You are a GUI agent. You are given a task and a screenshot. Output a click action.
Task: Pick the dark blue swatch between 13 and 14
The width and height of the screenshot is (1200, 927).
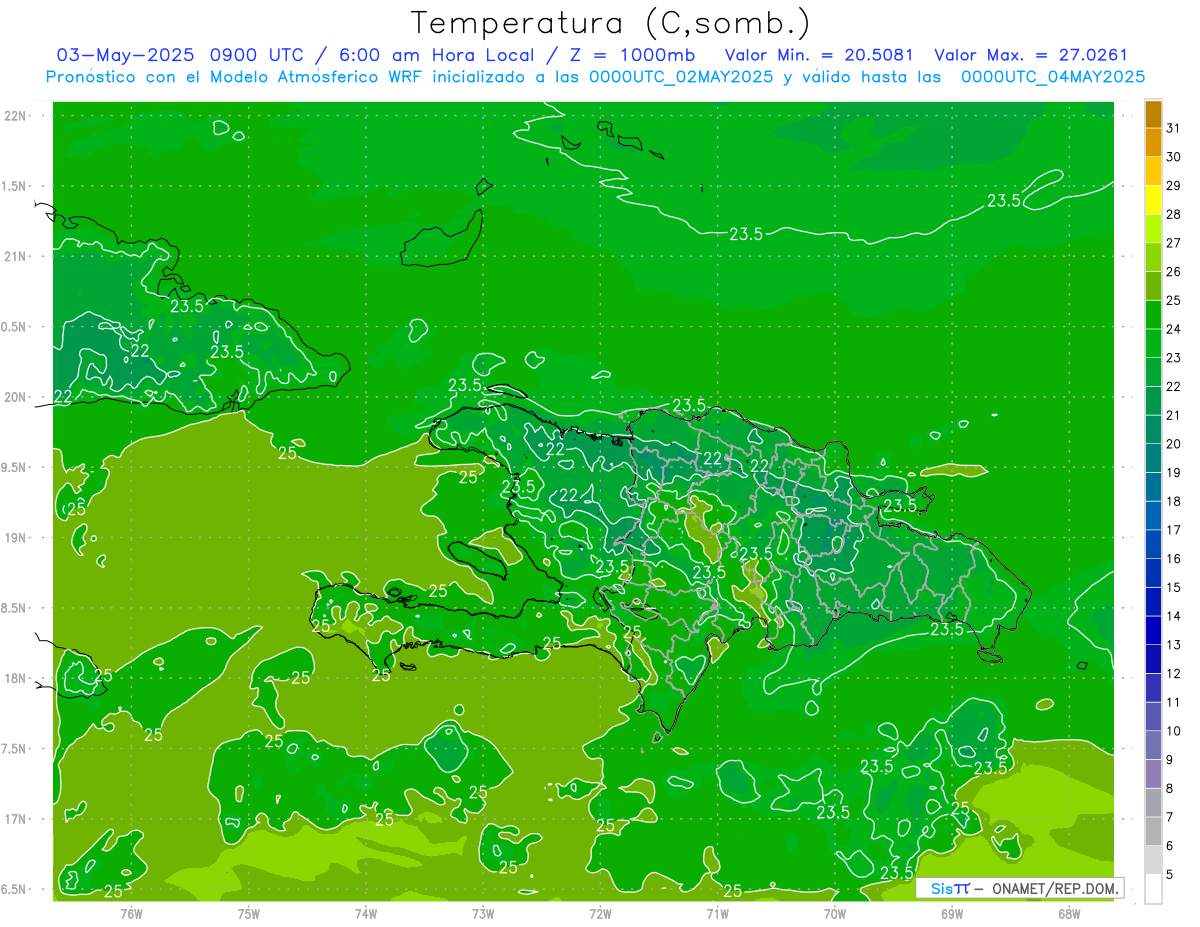point(1153,631)
